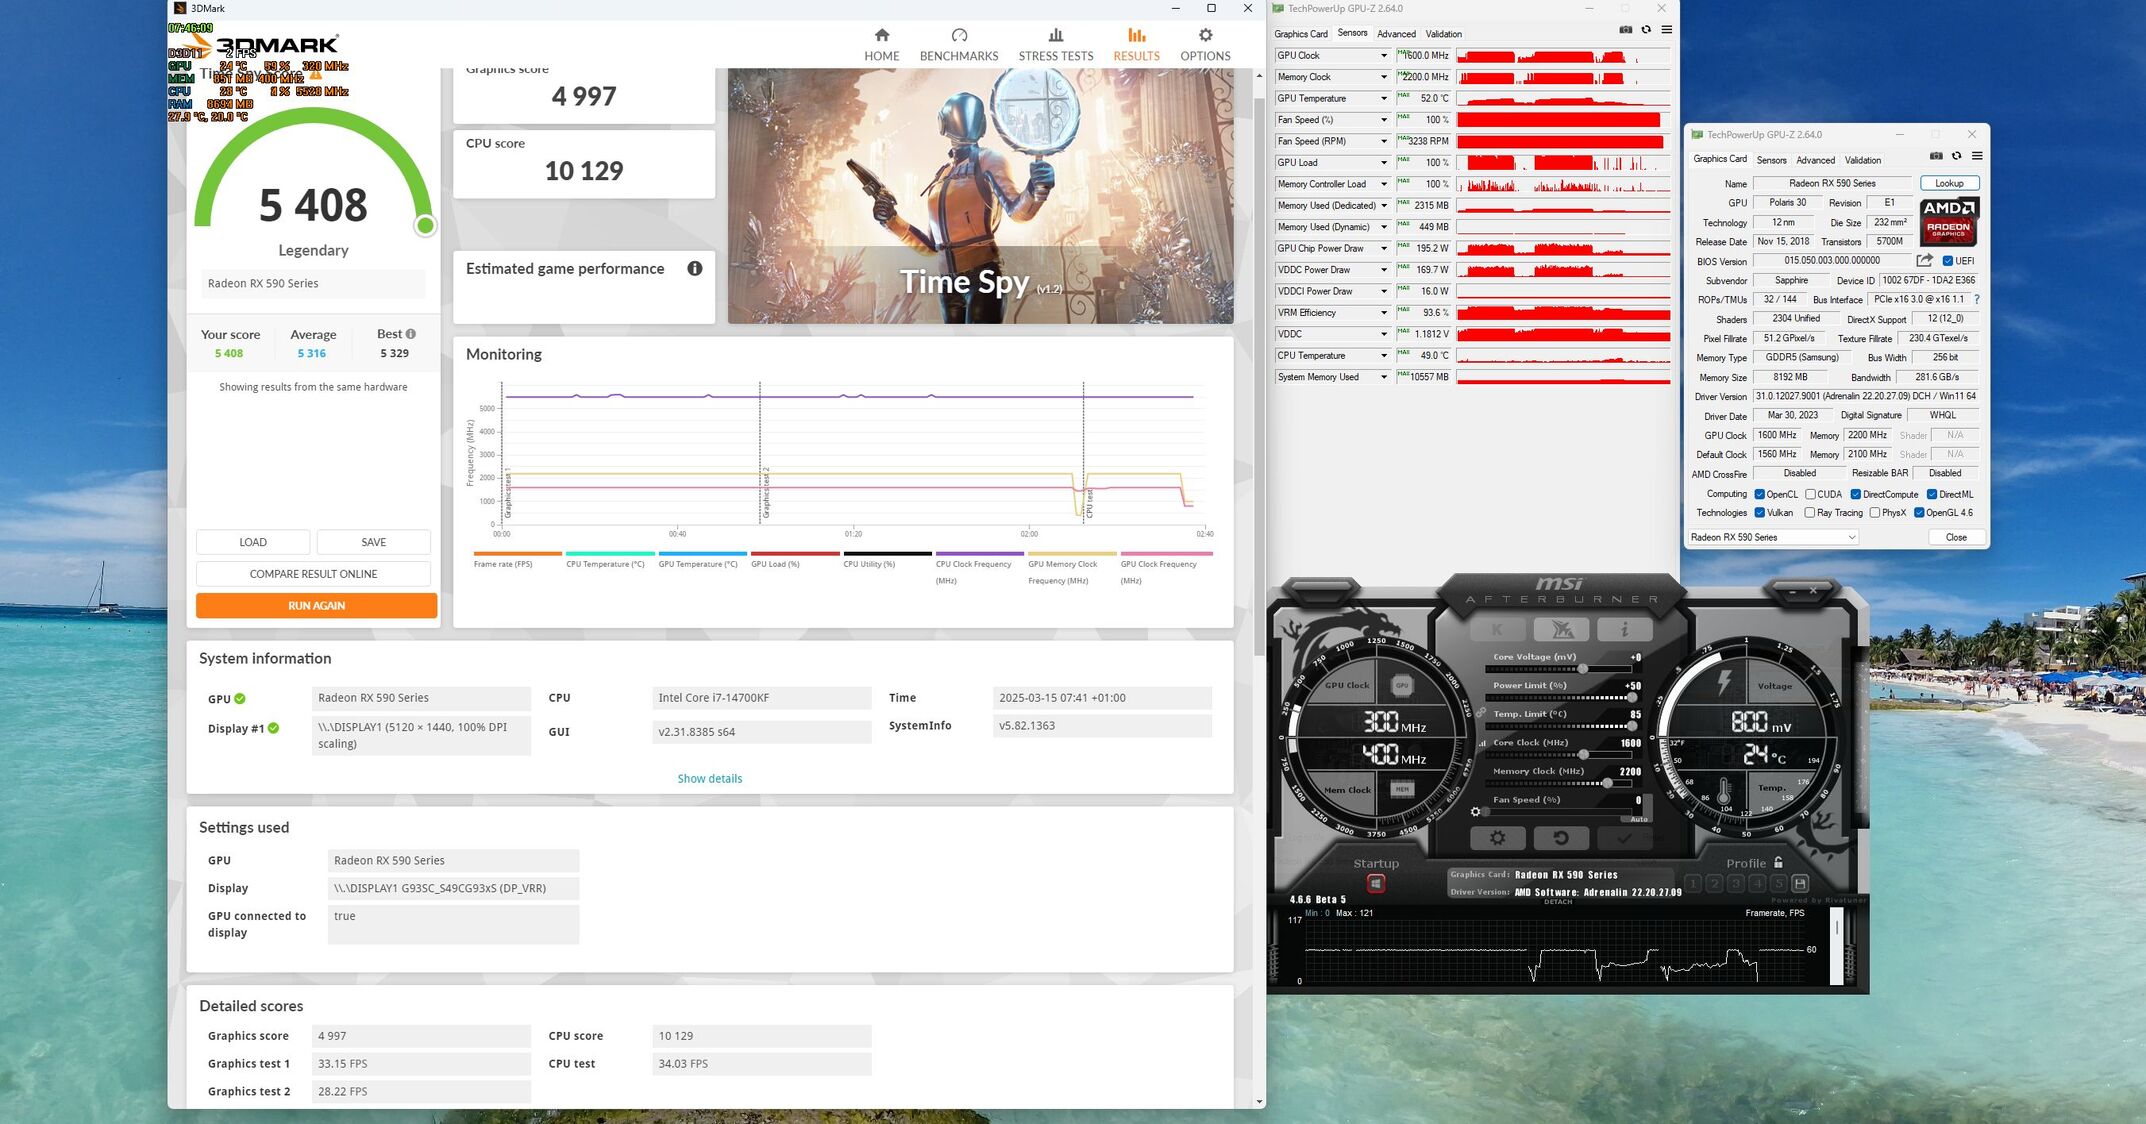2146x1124 pixels.
Task: Click the screenshot camera icon in GPU-Z Sensors window
Action: point(1625,30)
